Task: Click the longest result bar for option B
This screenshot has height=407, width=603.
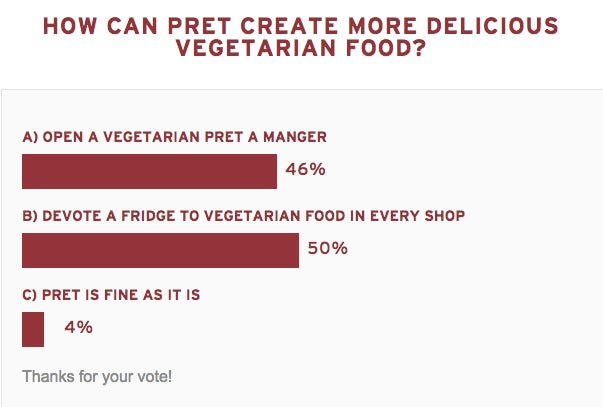Action: pyautogui.click(x=160, y=250)
